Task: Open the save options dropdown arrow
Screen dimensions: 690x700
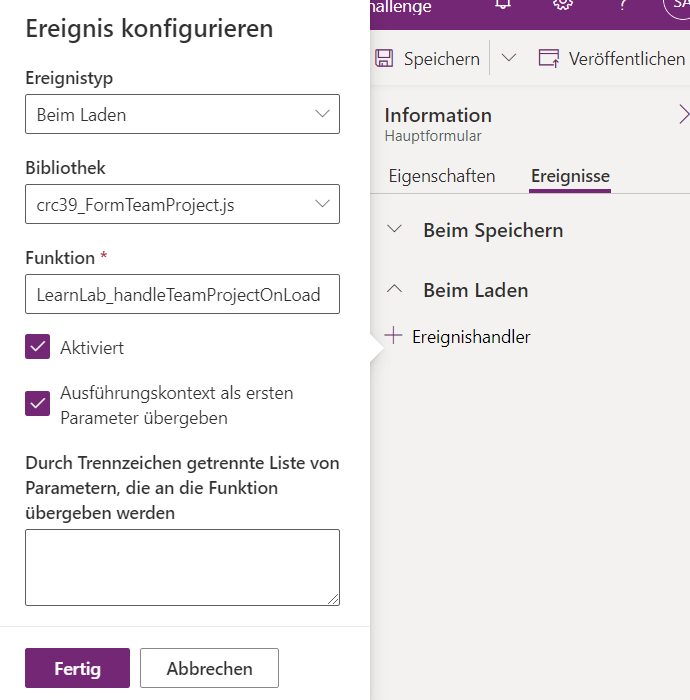Action: pos(509,59)
